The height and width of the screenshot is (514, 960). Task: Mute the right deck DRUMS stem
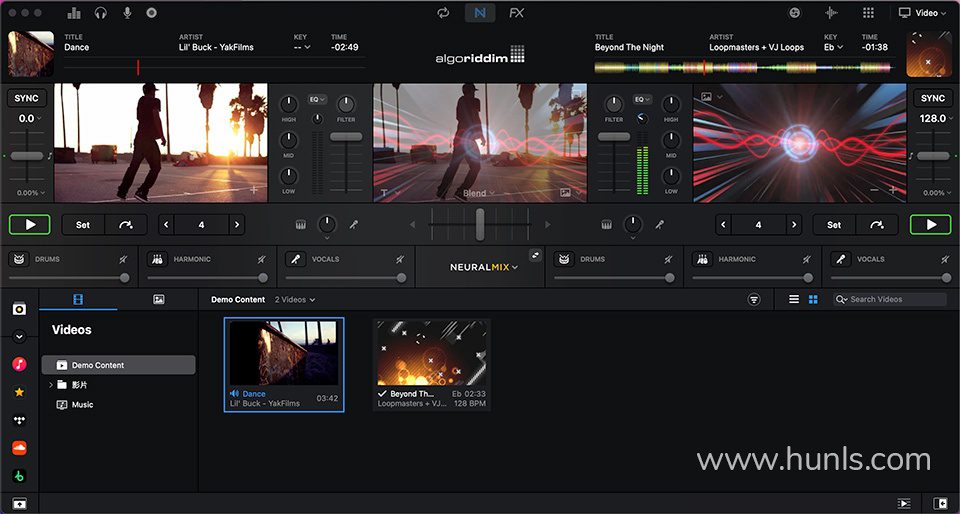coord(668,259)
